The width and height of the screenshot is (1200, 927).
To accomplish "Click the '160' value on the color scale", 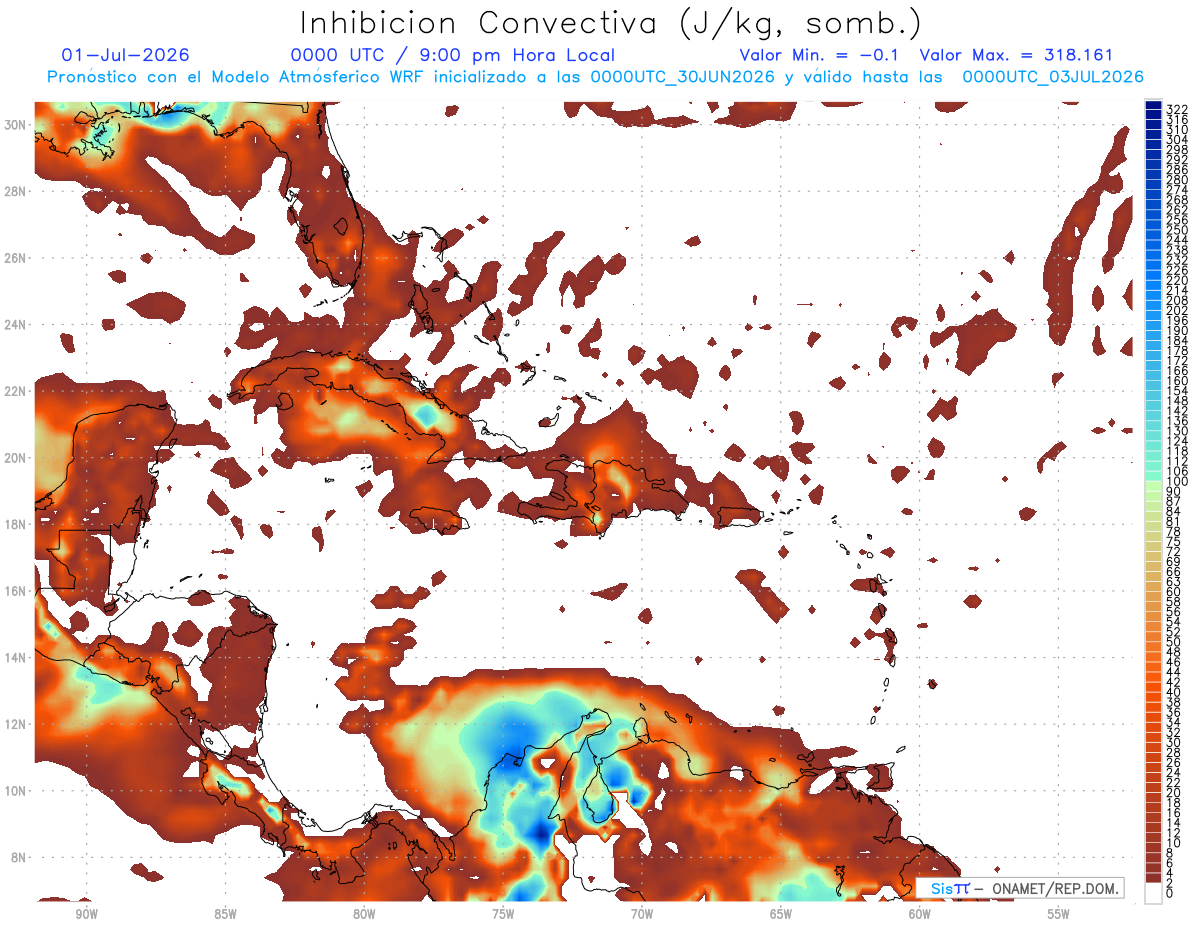I will (x=1177, y=381).
